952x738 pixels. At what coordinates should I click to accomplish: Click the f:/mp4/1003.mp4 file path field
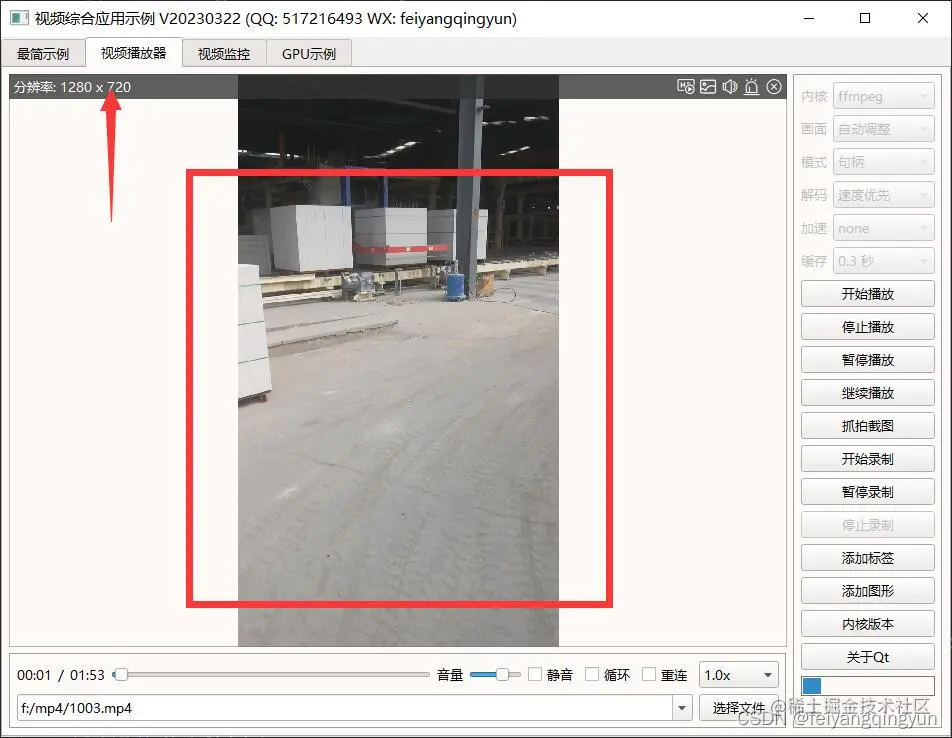(345, 708)
